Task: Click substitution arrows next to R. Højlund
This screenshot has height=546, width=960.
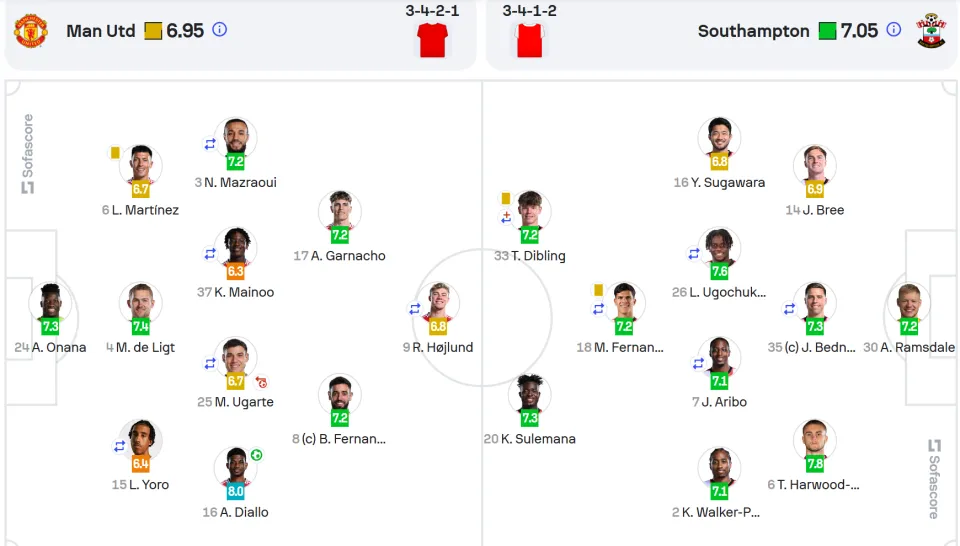Action: (x=415, y=309)
